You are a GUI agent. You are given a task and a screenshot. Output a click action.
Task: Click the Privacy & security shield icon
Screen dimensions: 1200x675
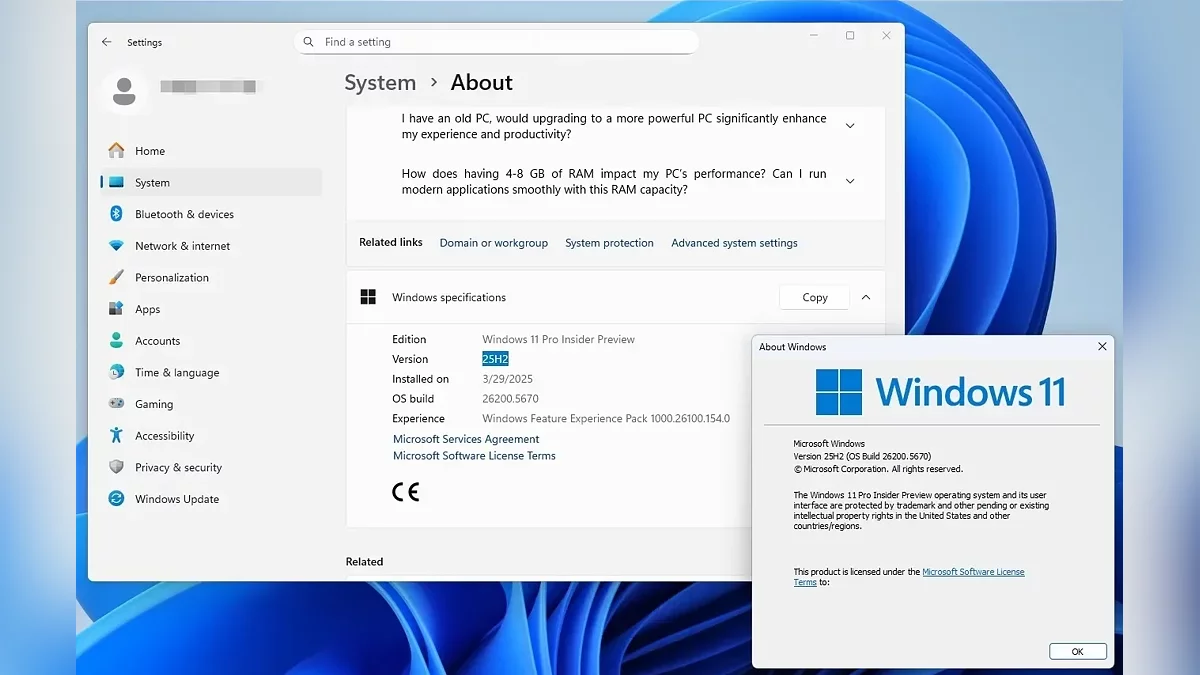(117, 467)
